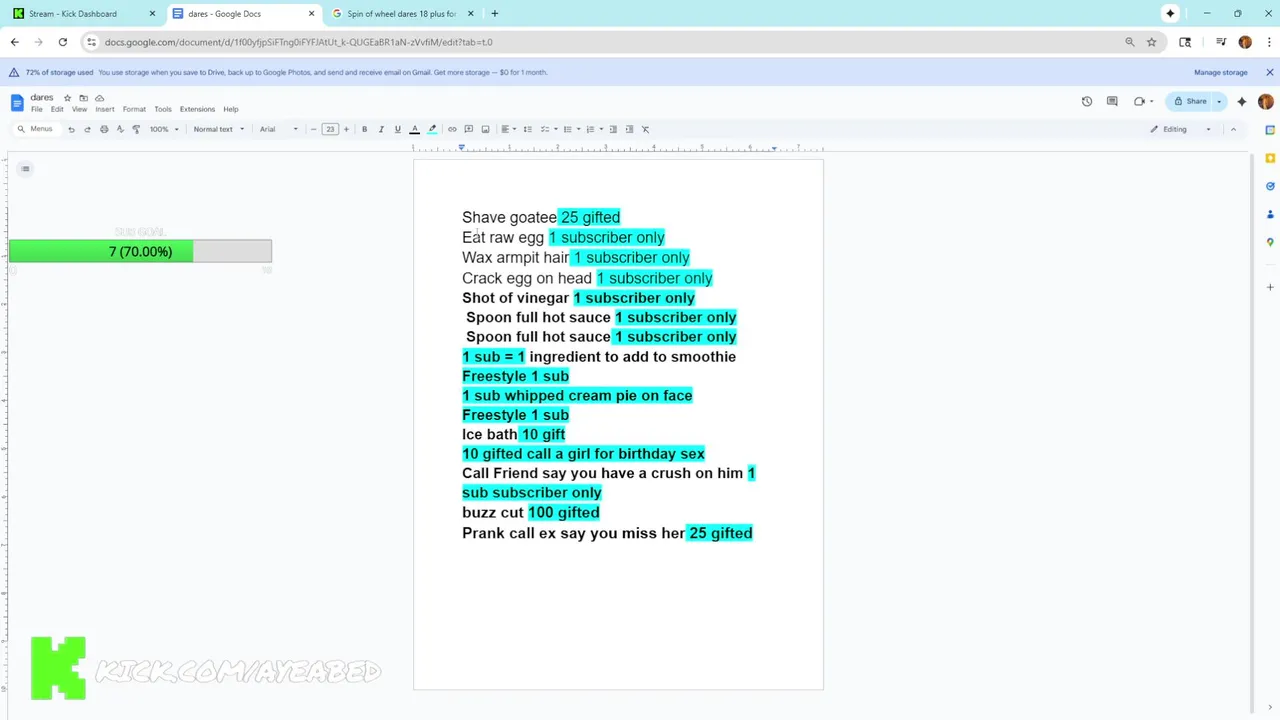1280x720 pixels.
Task: Toggle Bold formatting
Action: (x=364, y=129)
